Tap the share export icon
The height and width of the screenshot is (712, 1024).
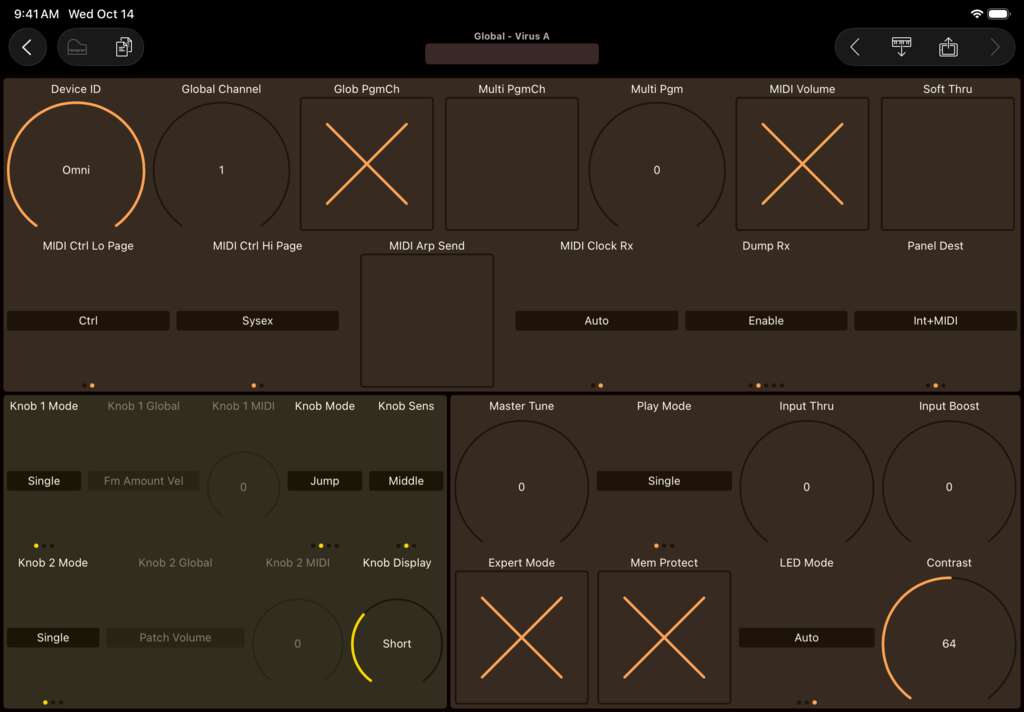pos(948,47)
